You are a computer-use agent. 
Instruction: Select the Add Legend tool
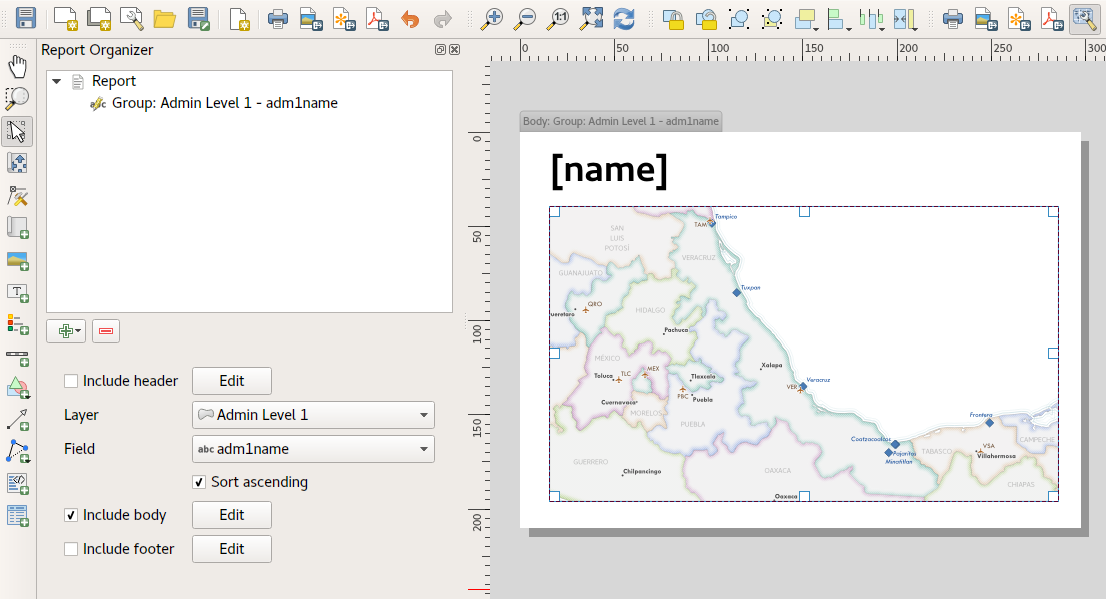17,324
